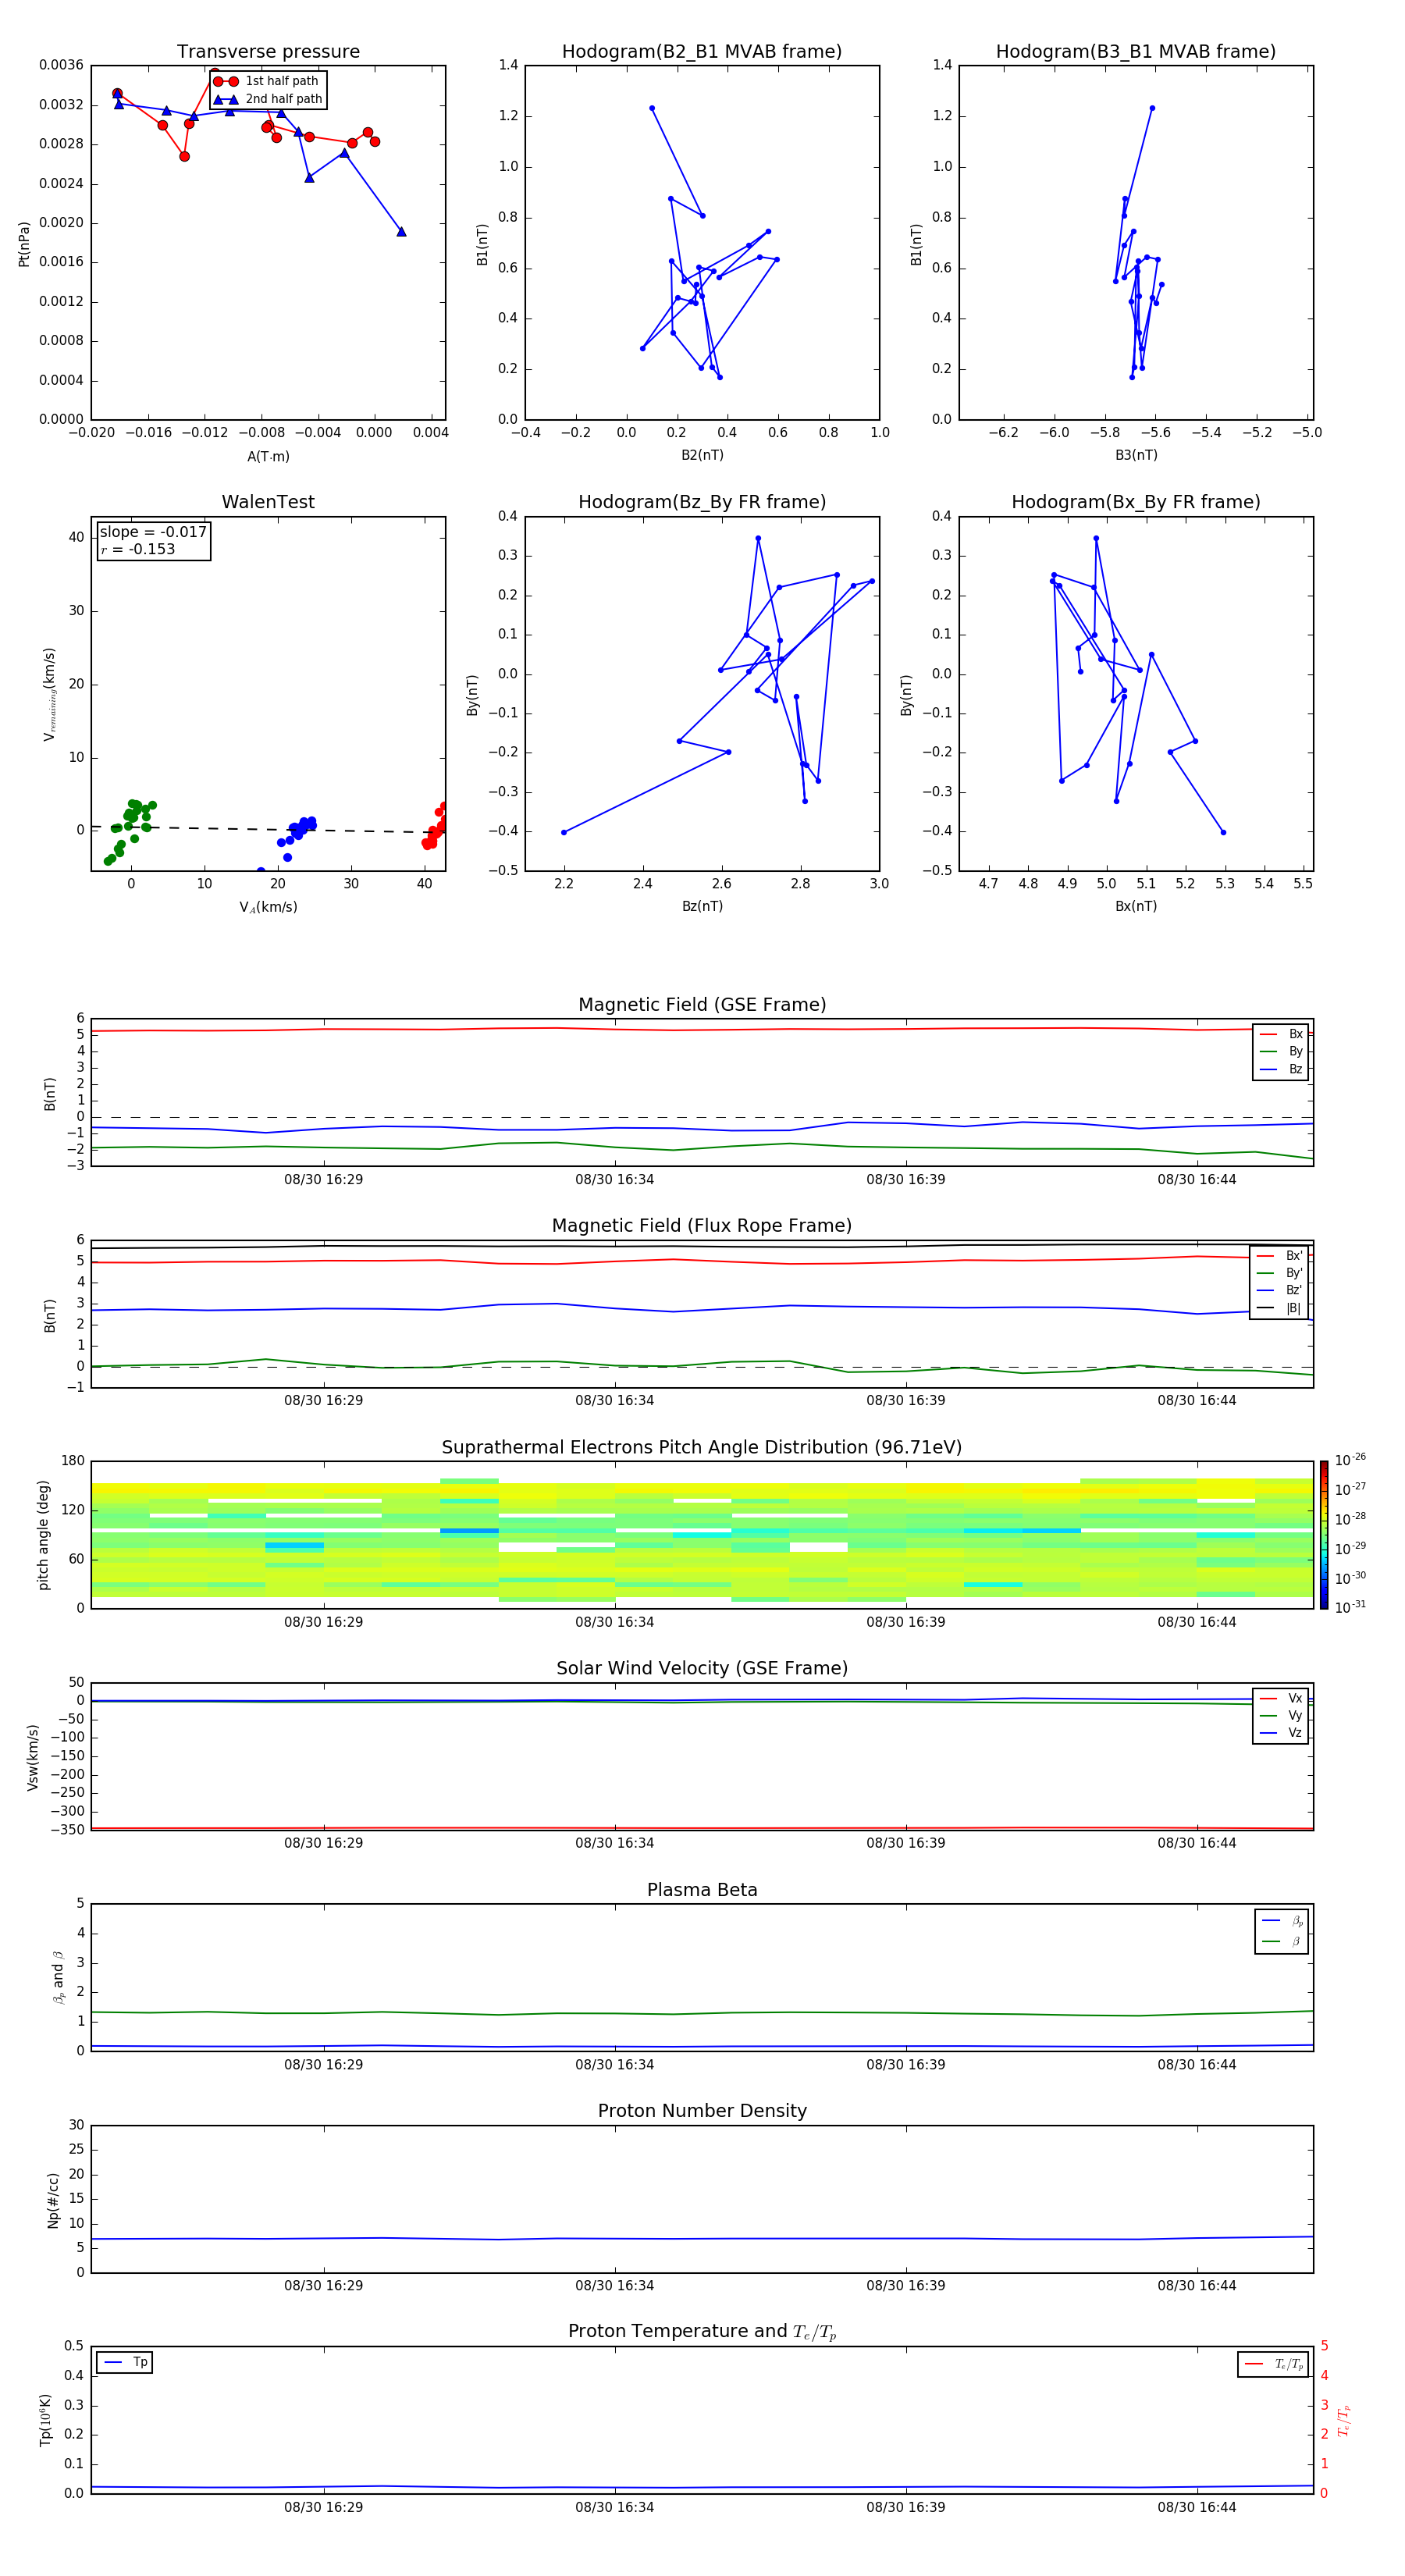Screen dimensions: 1405x2576
Task: Click '08/30 16:44' tick under Proton Temperature panel
Action: tap(1197, 2507)
